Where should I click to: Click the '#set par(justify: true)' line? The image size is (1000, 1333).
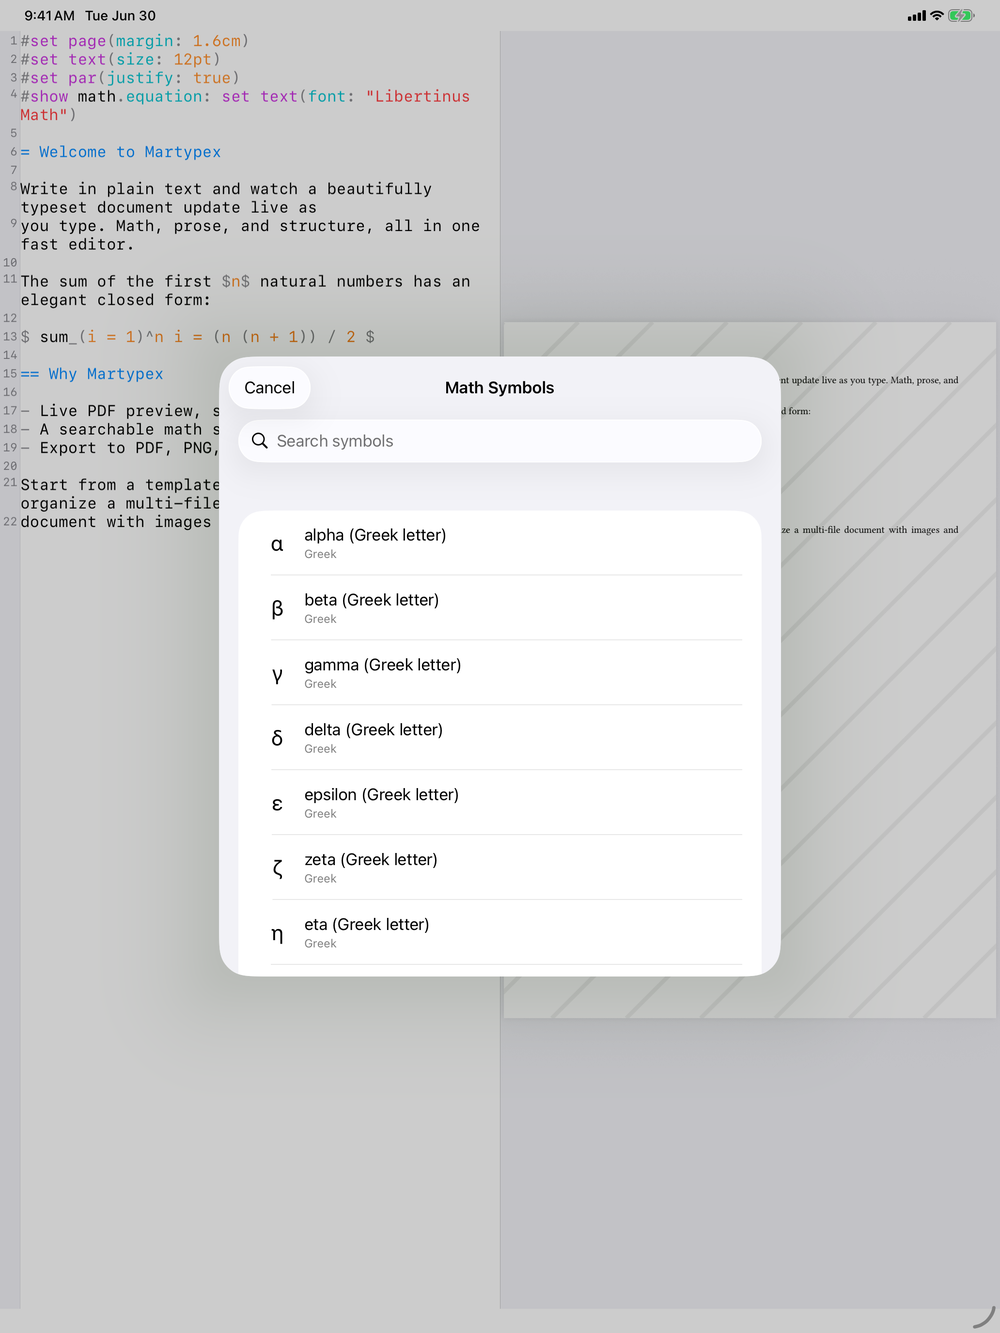point(130,78)
